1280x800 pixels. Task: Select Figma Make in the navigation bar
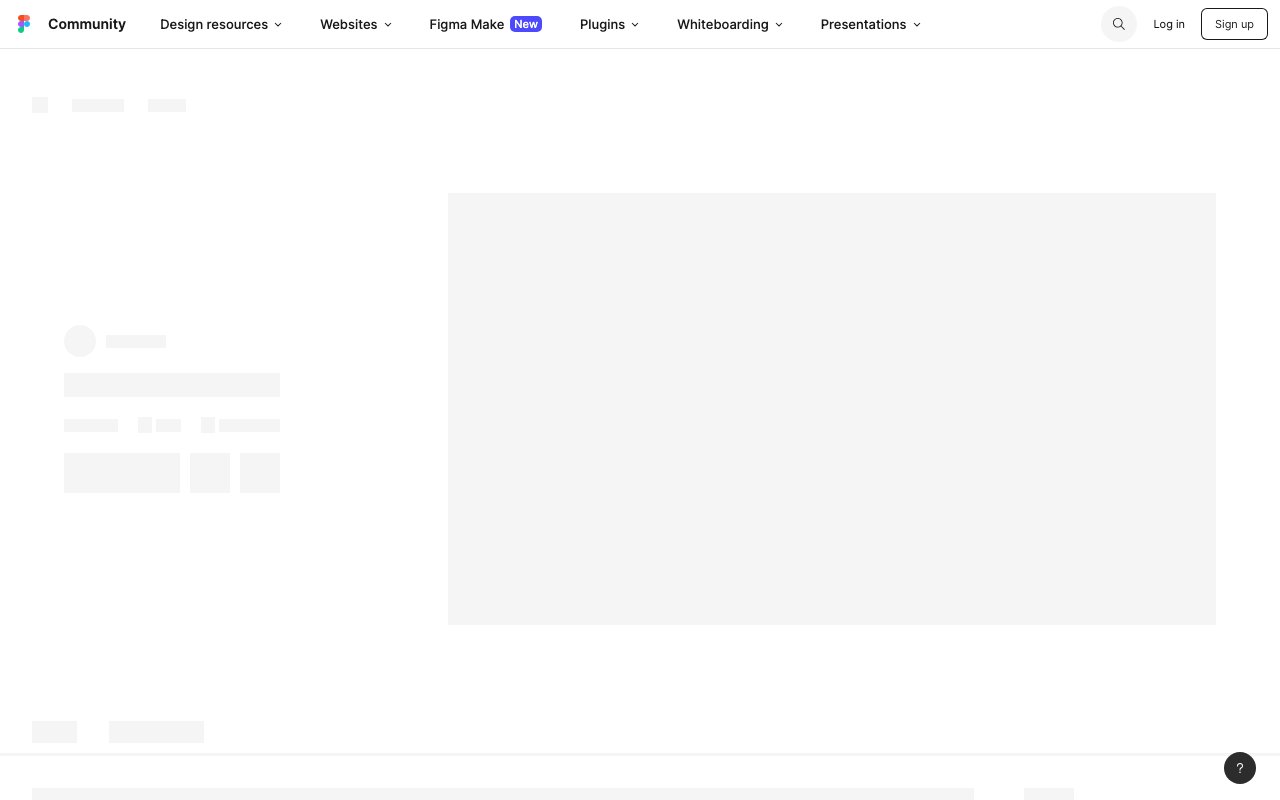click(466, 24)
